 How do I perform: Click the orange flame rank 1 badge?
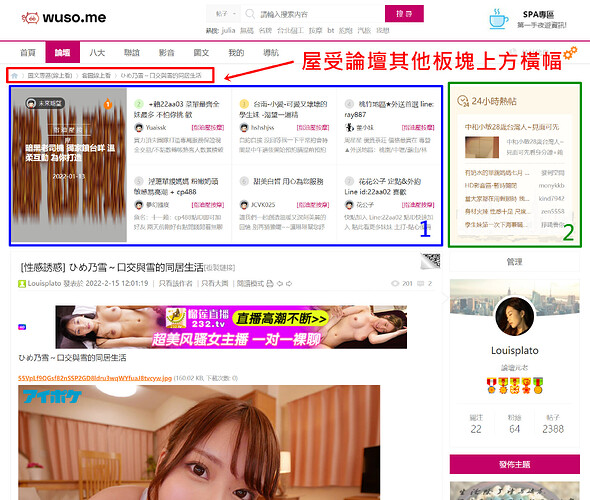click(x=108, y=103)
